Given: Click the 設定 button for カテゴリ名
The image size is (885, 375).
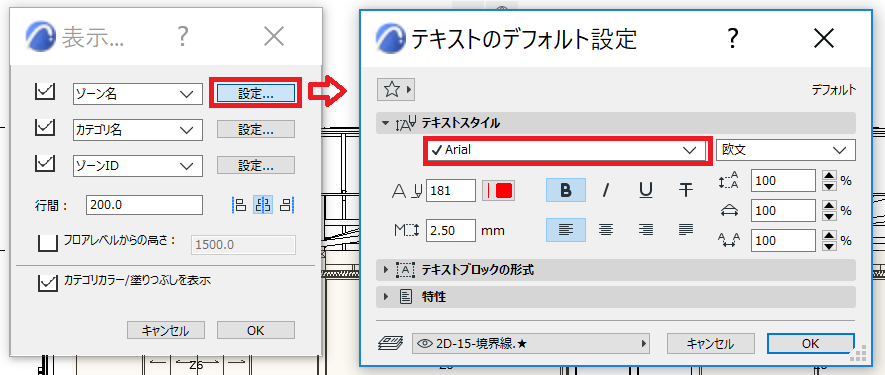Looking at the screenshot, I should 256,130.
